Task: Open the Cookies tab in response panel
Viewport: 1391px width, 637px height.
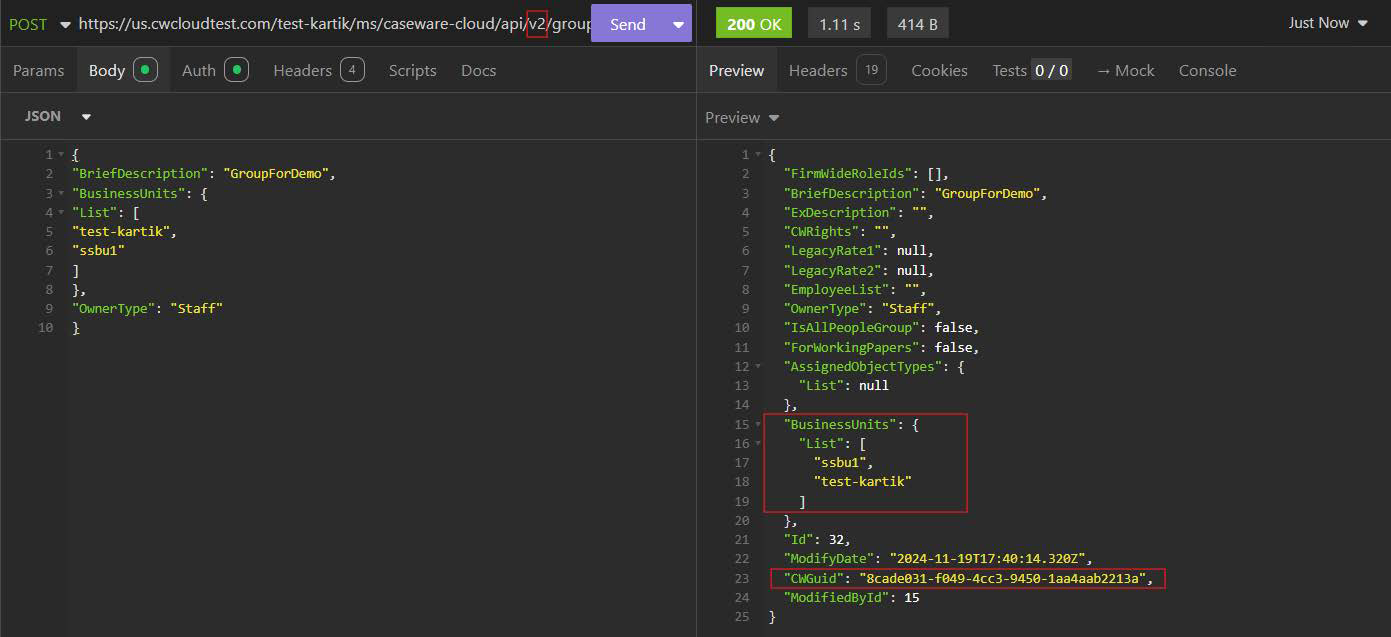Action: tap(939, 70)
